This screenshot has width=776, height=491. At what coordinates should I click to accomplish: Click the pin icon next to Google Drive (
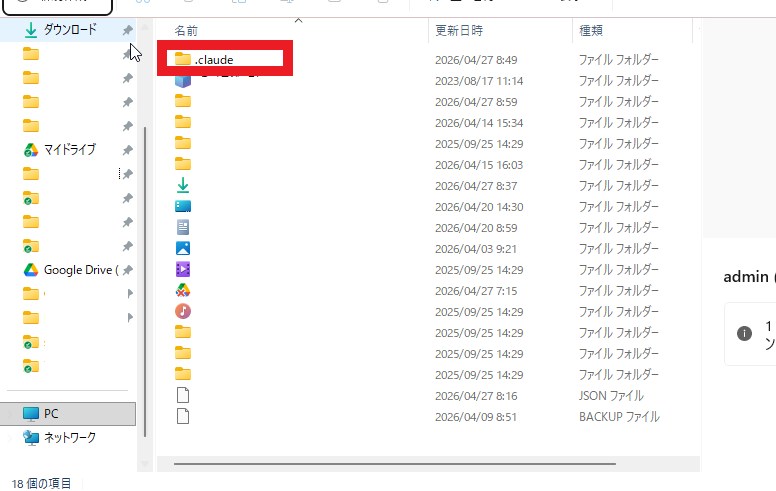[x=128, y=270]
